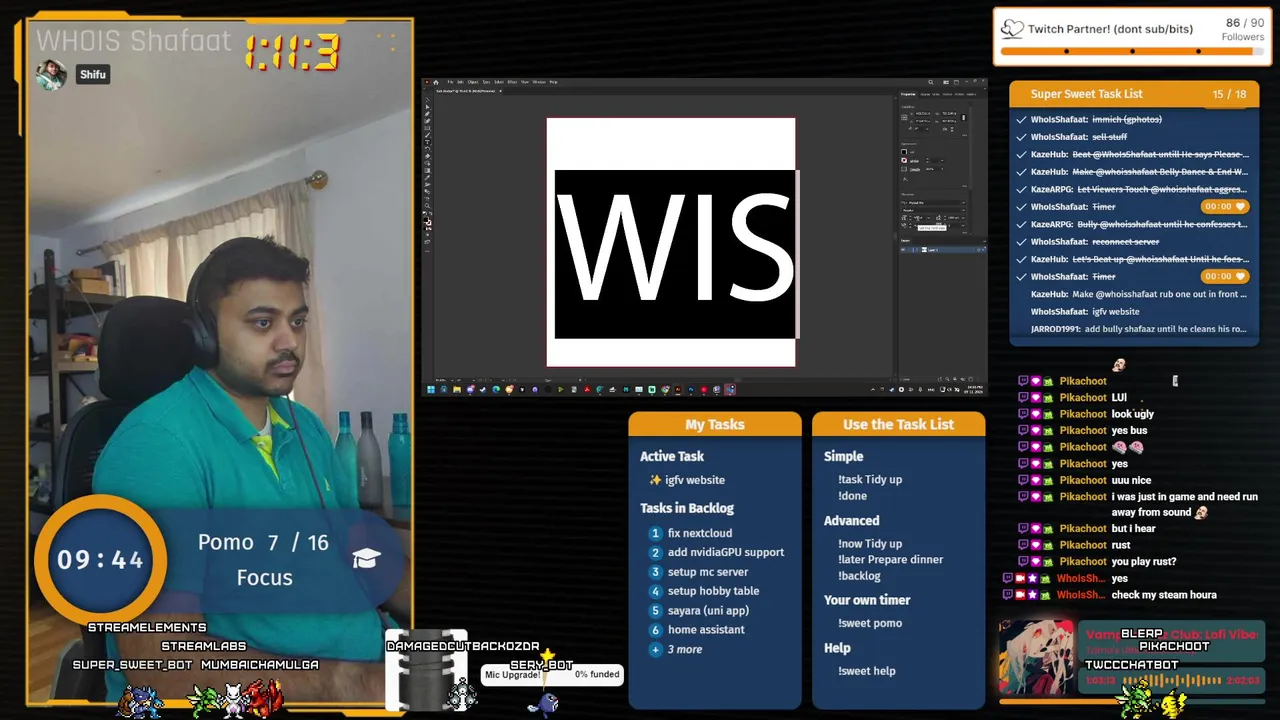Click the Fill color swatch in Appearance

pyautogui.click(x=904, y=152)
